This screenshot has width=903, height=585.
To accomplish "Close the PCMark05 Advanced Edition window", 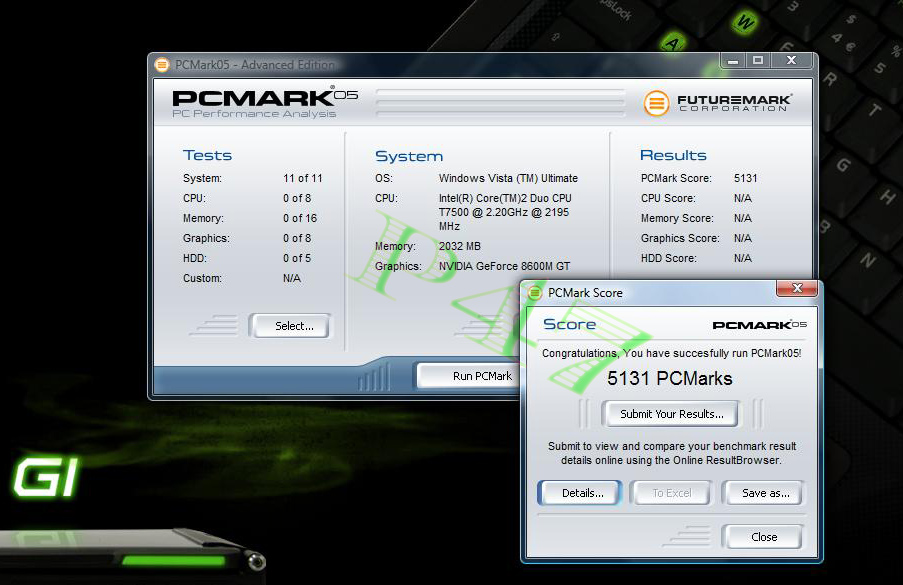I will (x=792, y=60).
